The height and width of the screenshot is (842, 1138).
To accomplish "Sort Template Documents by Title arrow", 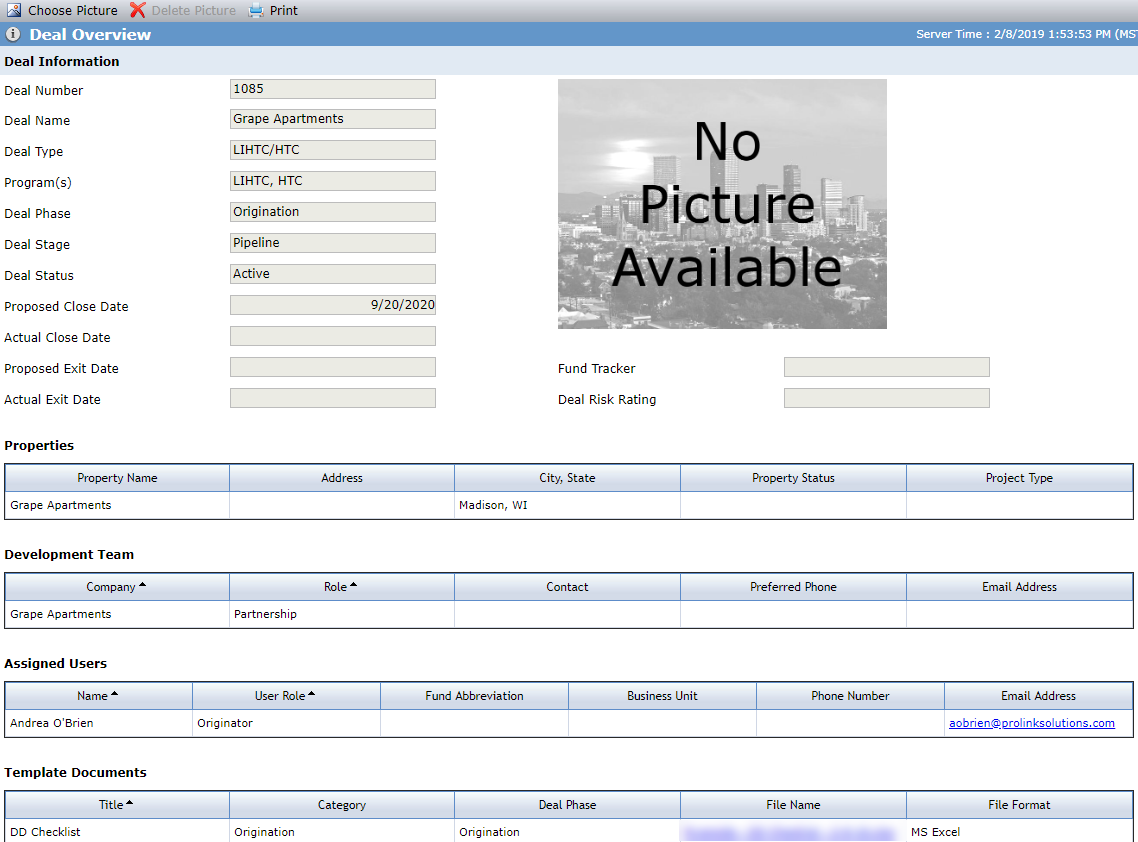I will tap(129, 803).
